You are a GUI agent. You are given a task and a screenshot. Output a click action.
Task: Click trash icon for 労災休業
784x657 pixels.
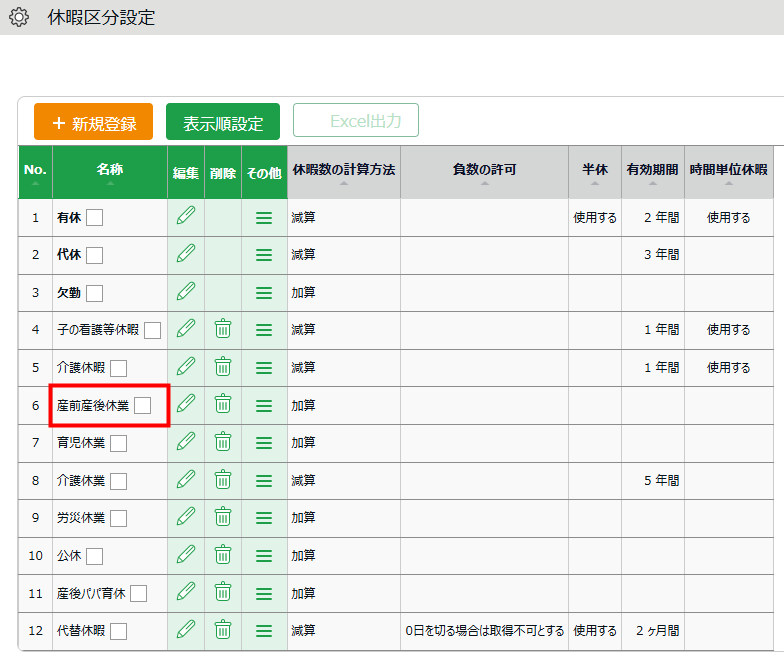pos(222,517)
